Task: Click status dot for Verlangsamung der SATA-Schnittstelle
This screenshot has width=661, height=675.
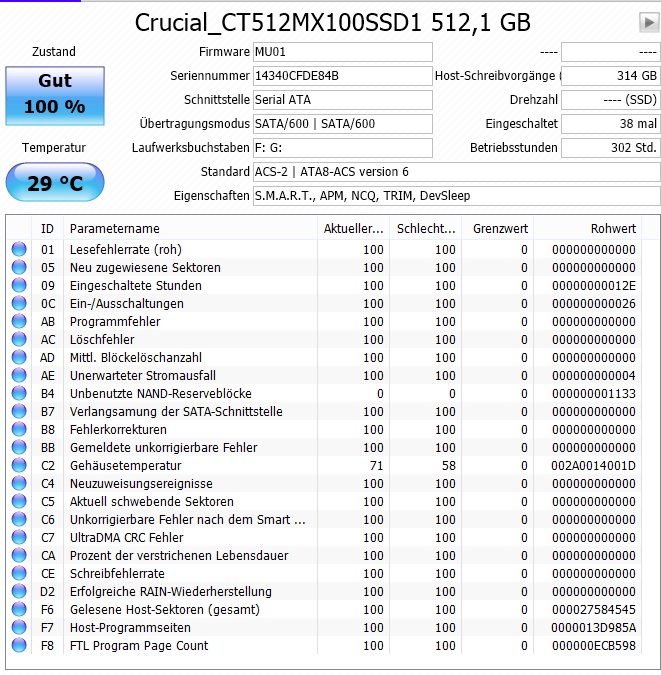Action: (19, 412)
